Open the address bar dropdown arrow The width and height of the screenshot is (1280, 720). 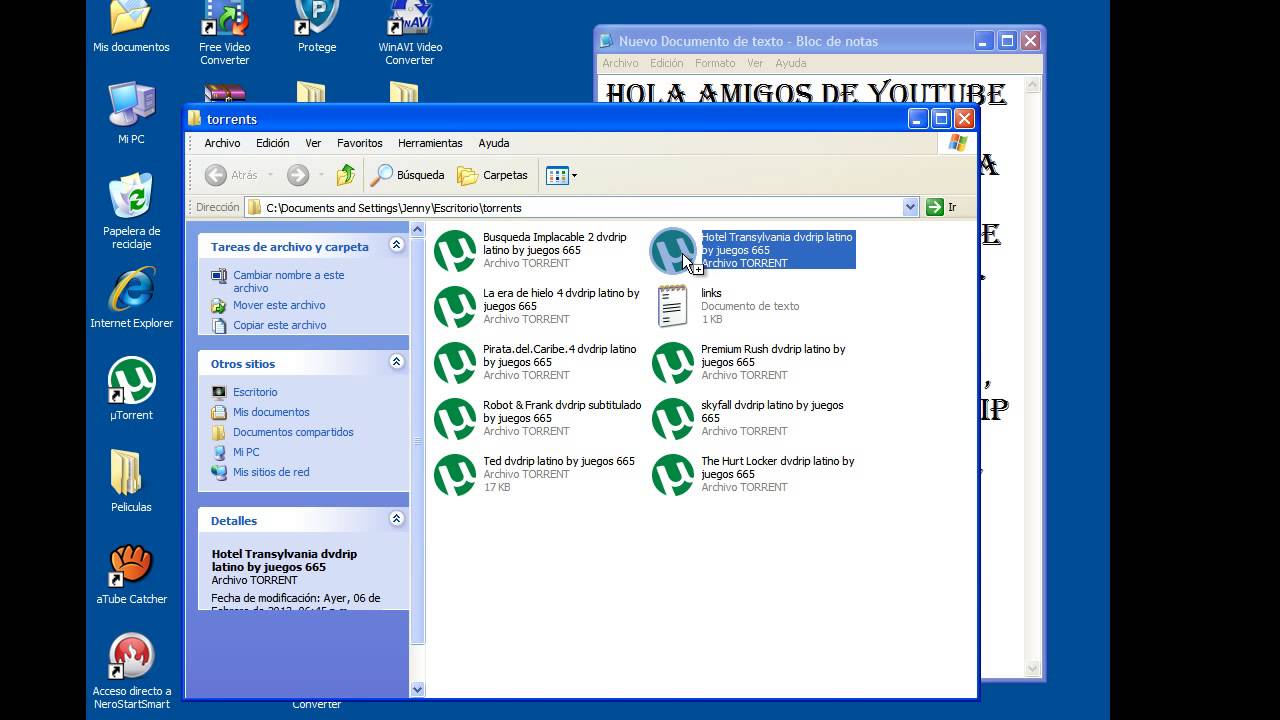click(x=910, y=207)
